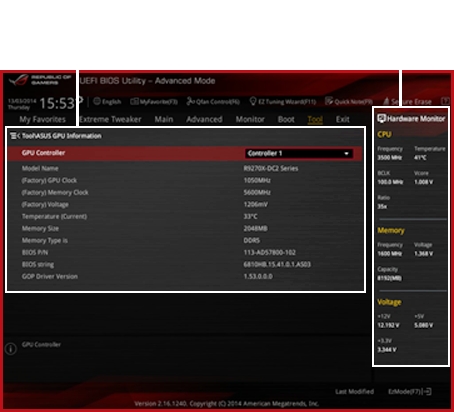The image size is (454, 412).
Task: Click the Memory Size label
Action: (40, 228)
